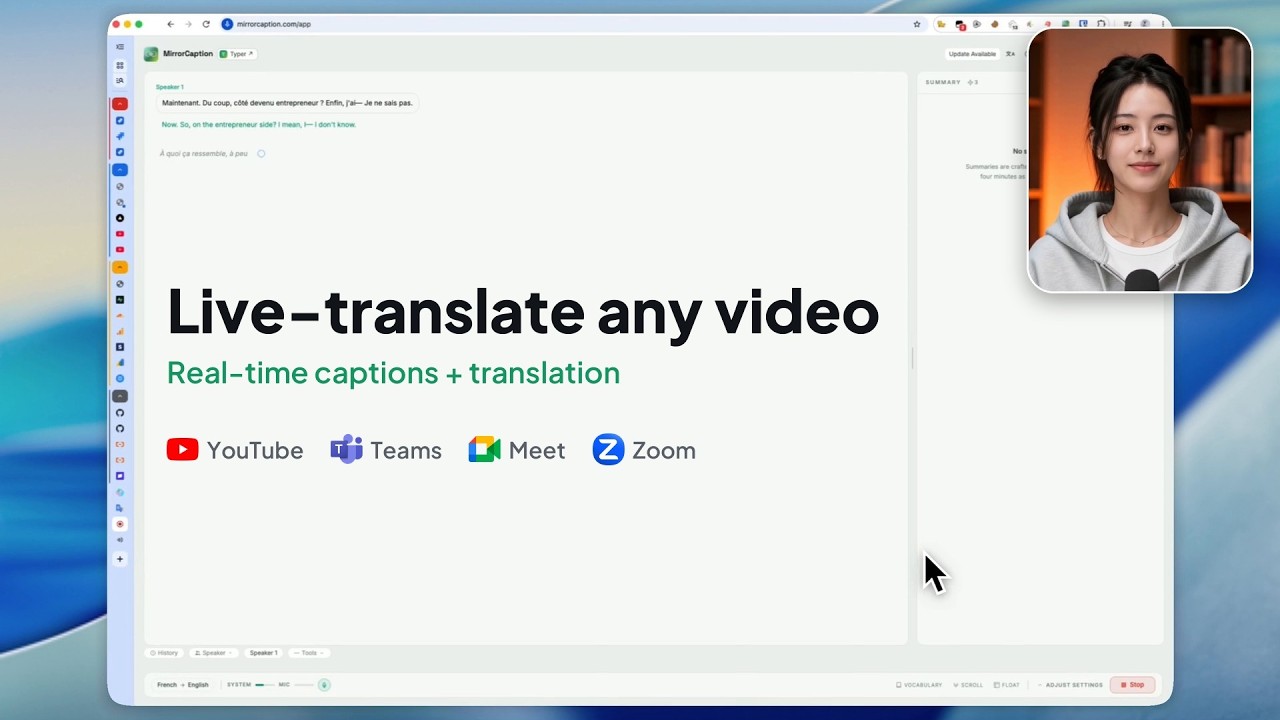Collapse the vertical tab sidebar via top icon
Viewport: 1280px width, 720px height.
pos(120,47)
